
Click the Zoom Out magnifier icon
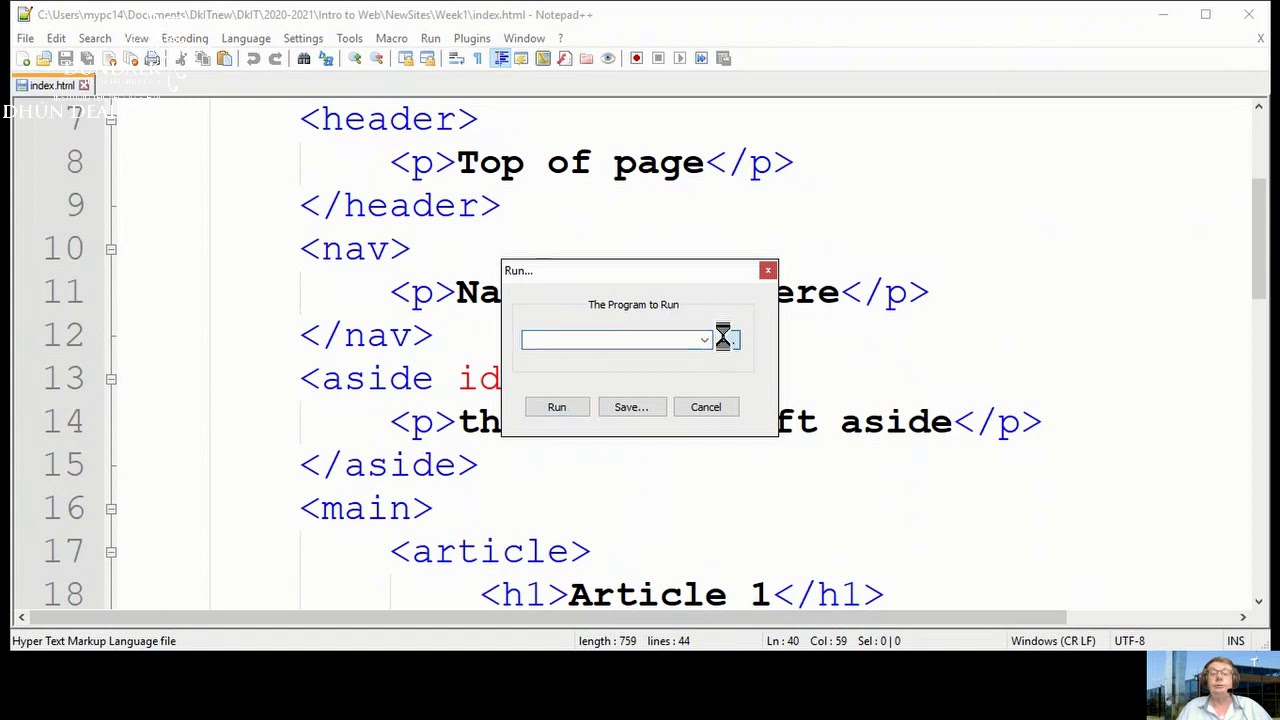coord(377,59)
